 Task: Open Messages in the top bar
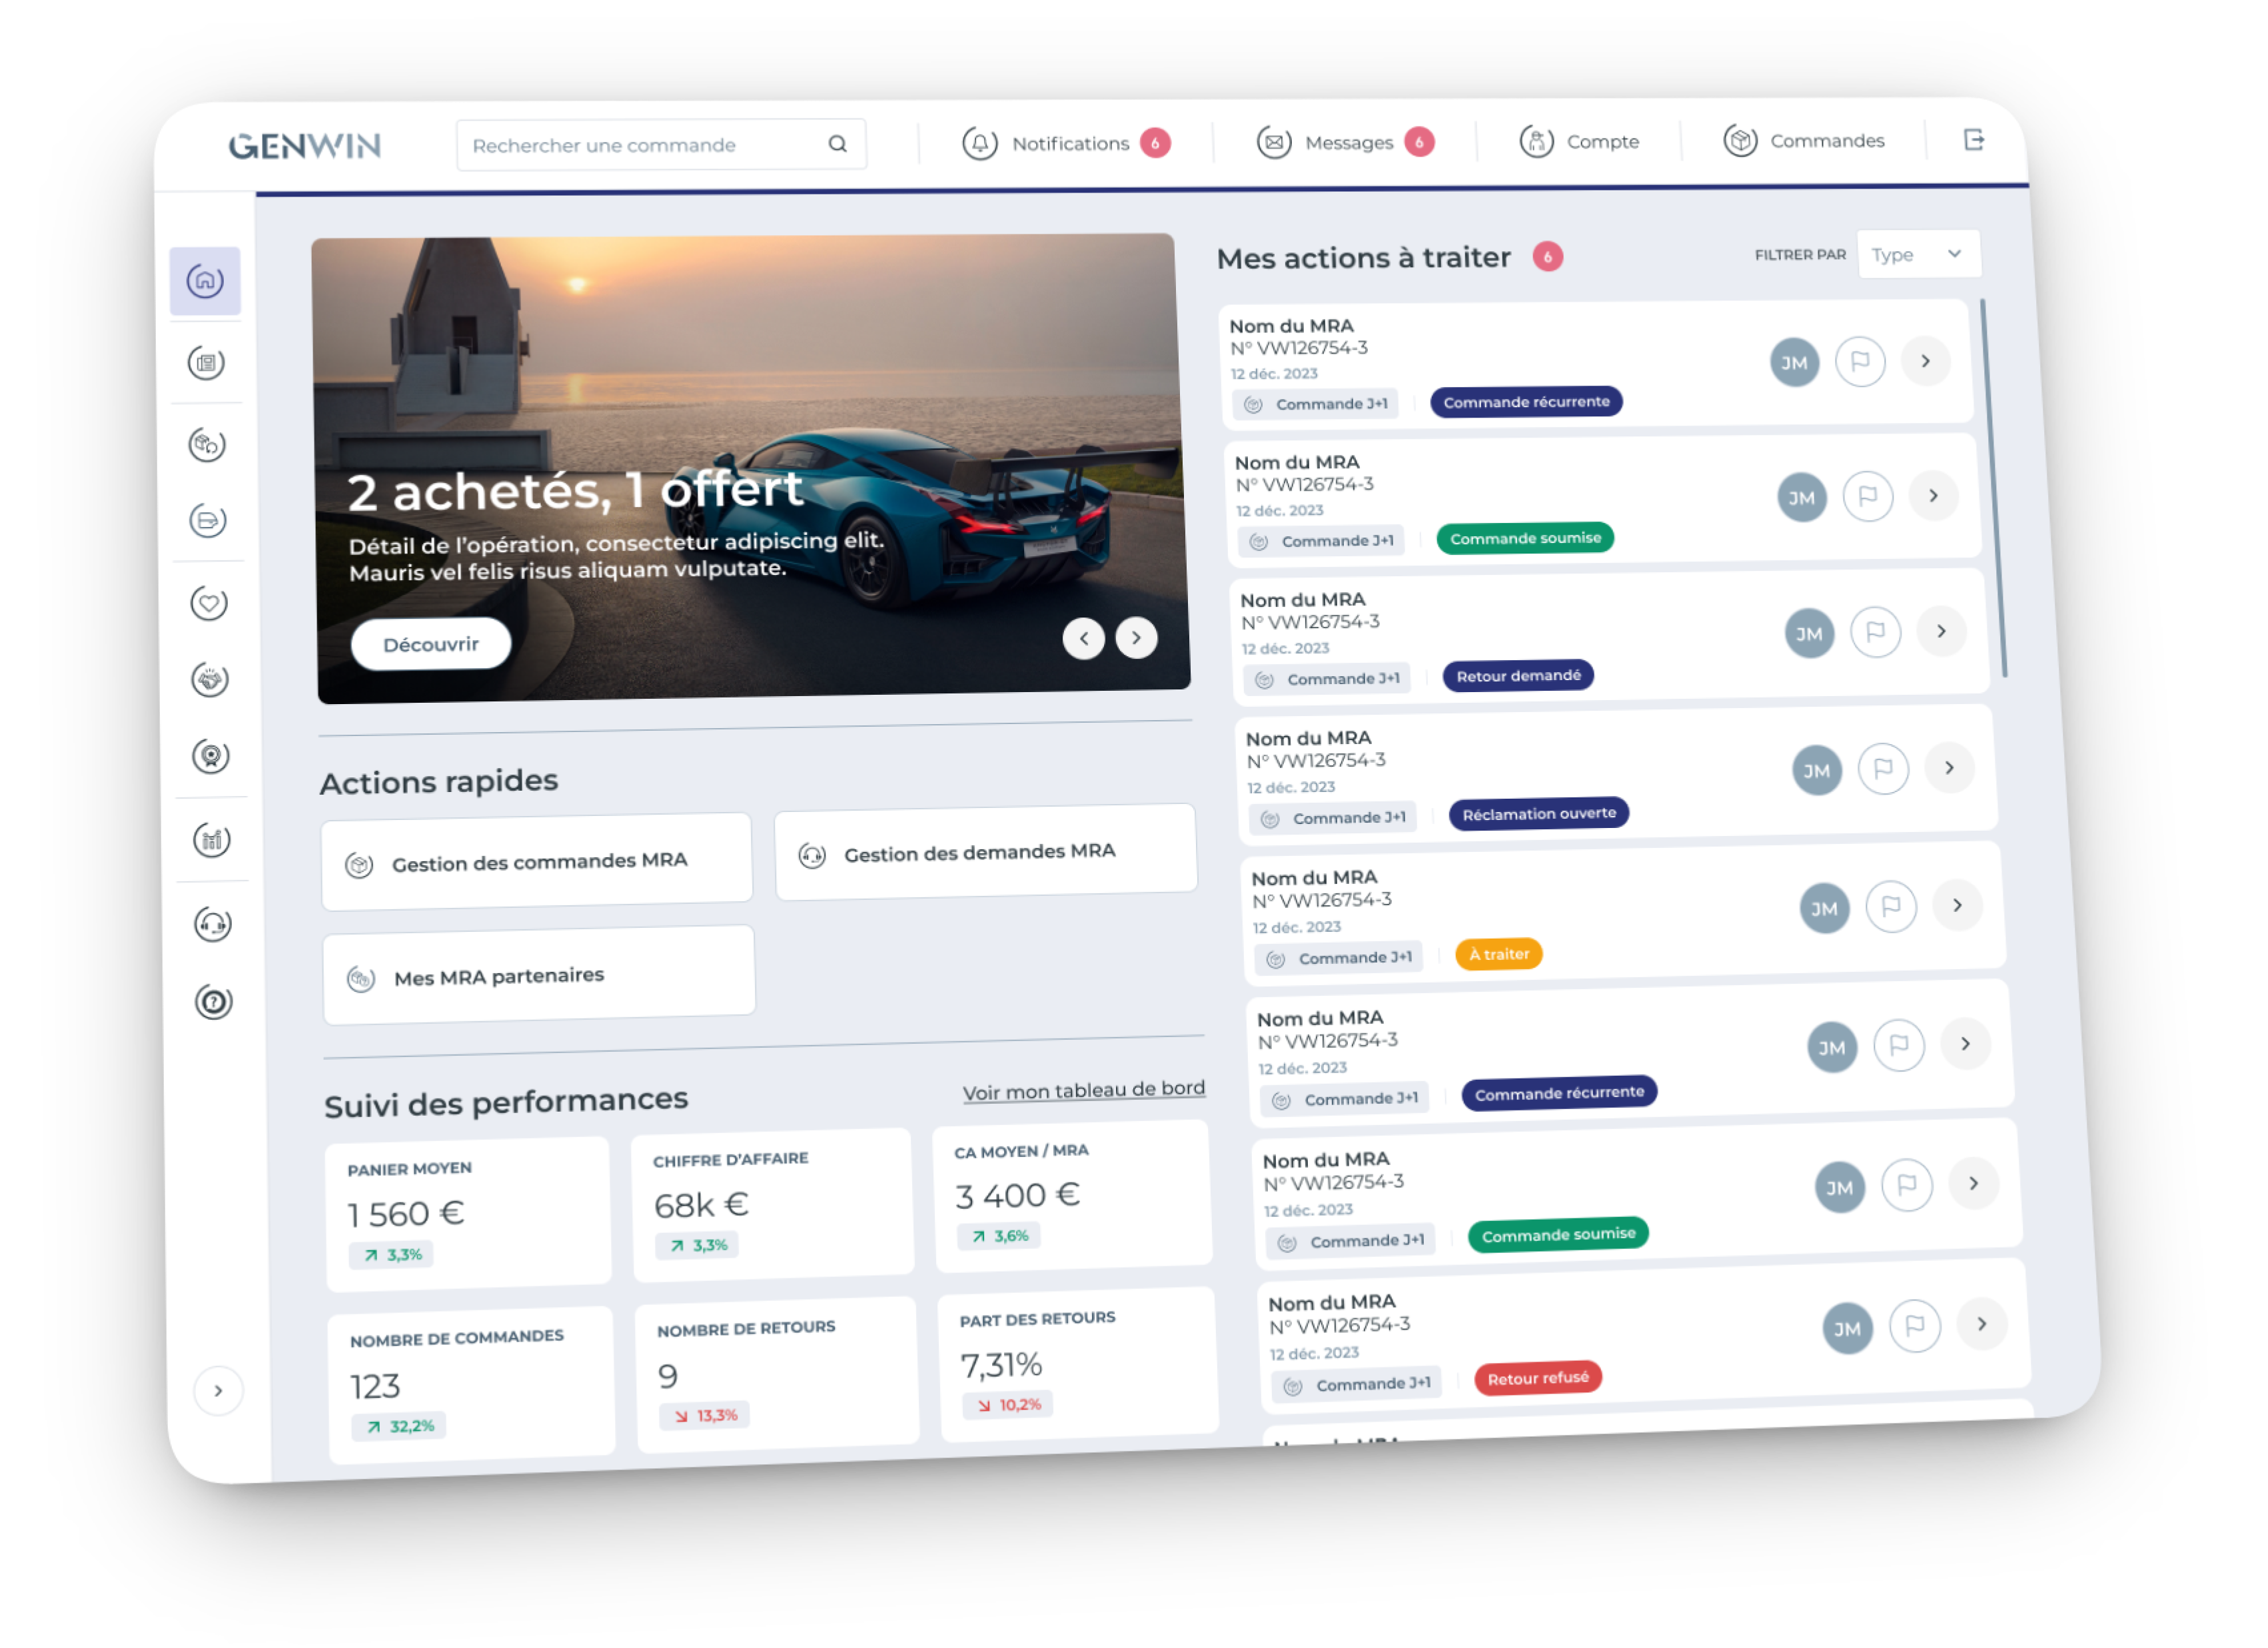(1346, 142)
